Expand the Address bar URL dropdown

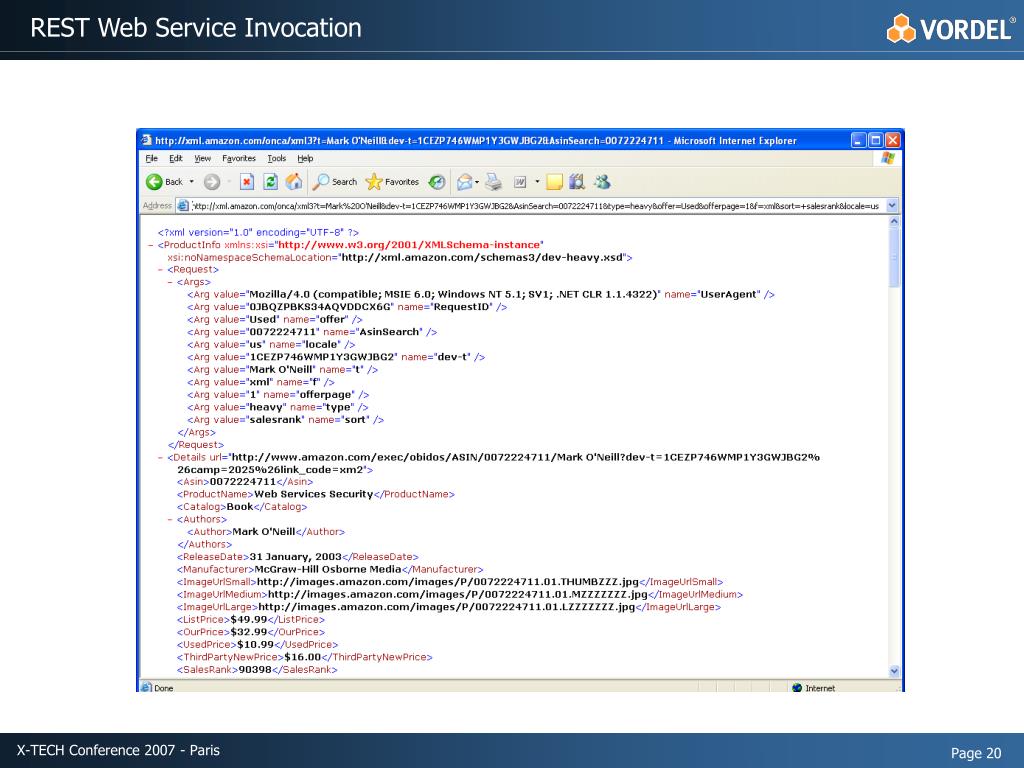[x=891, y=206]
